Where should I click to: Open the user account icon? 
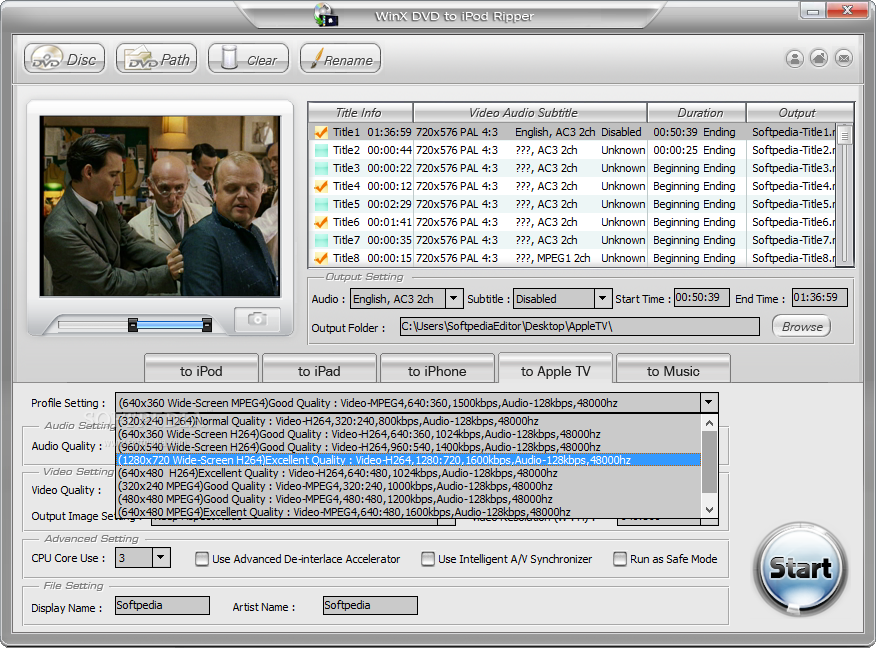tap(794, 58)
